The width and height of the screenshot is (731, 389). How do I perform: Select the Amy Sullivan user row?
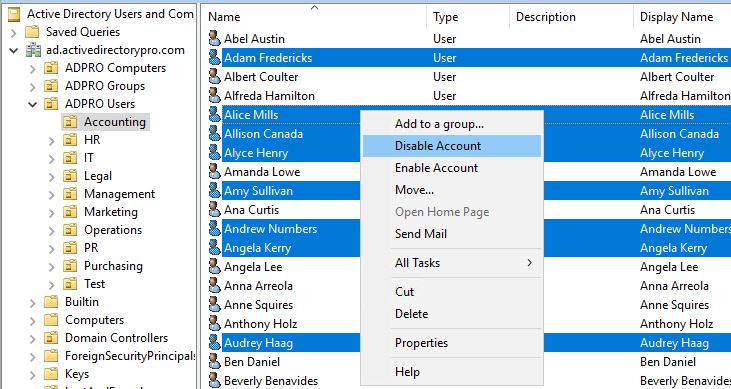(258, 191)
